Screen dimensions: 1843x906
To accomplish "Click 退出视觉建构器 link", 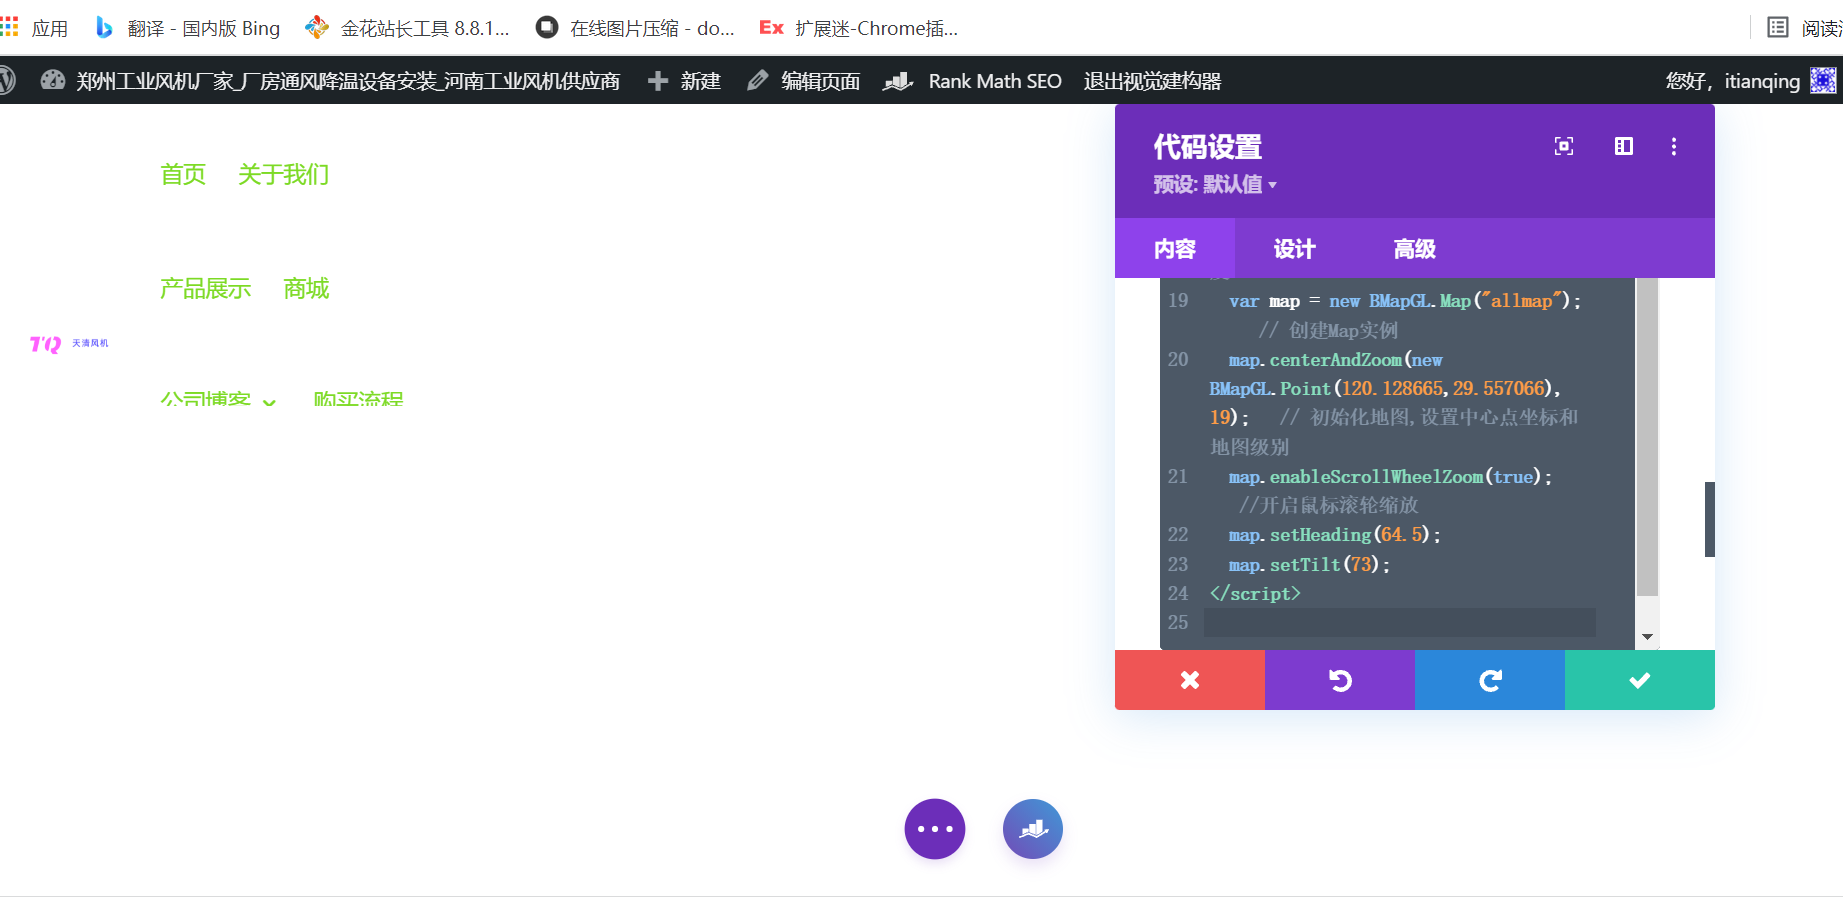I will (1153, 81).
